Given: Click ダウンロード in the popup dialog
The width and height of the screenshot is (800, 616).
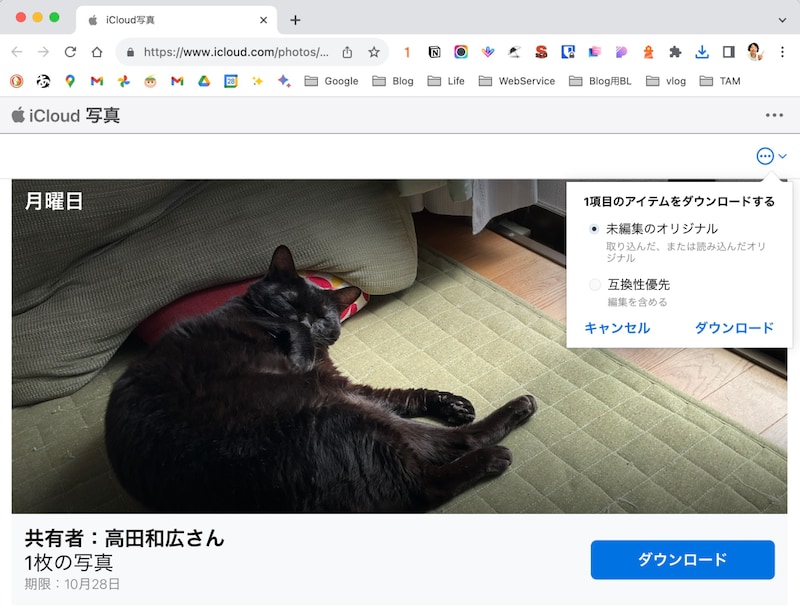Looking at the screenshot, I should tap(734, 328).
